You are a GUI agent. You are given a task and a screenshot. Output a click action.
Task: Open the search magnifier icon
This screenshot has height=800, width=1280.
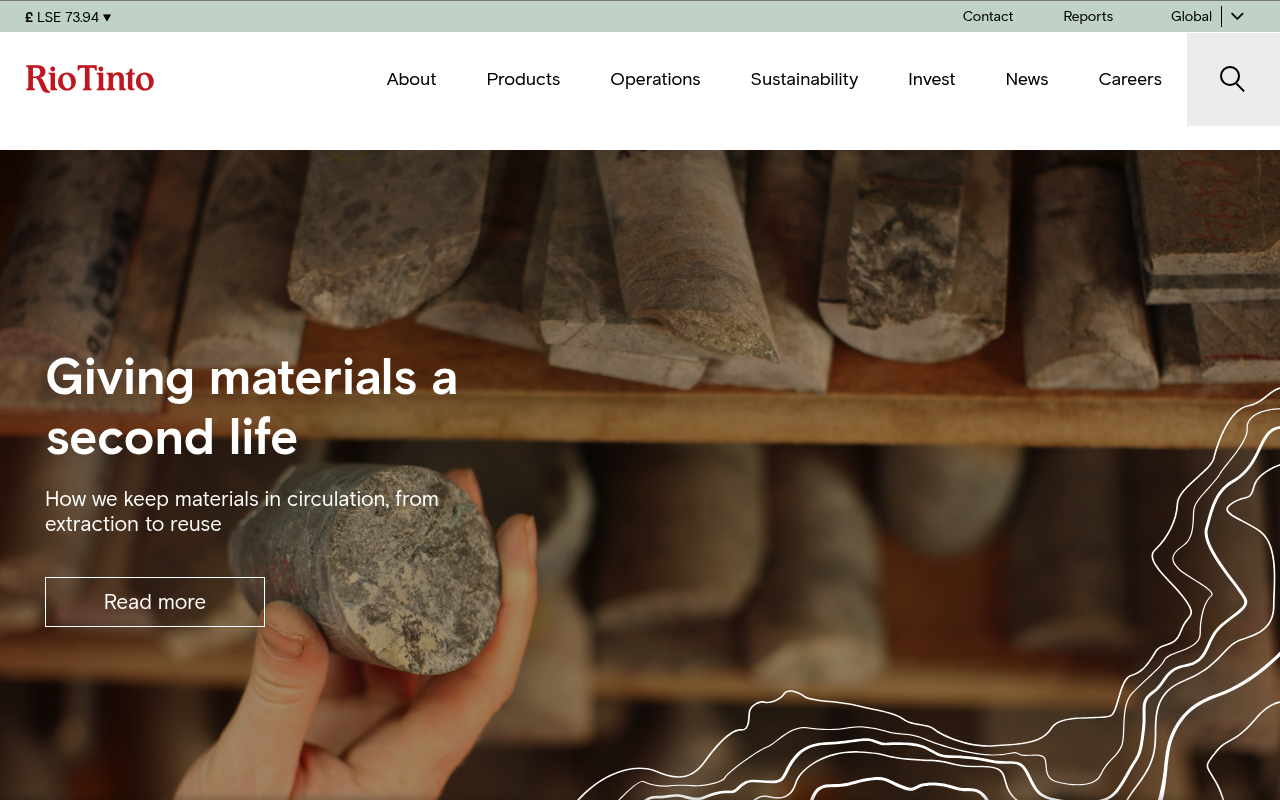click(x=1232, y=79)
